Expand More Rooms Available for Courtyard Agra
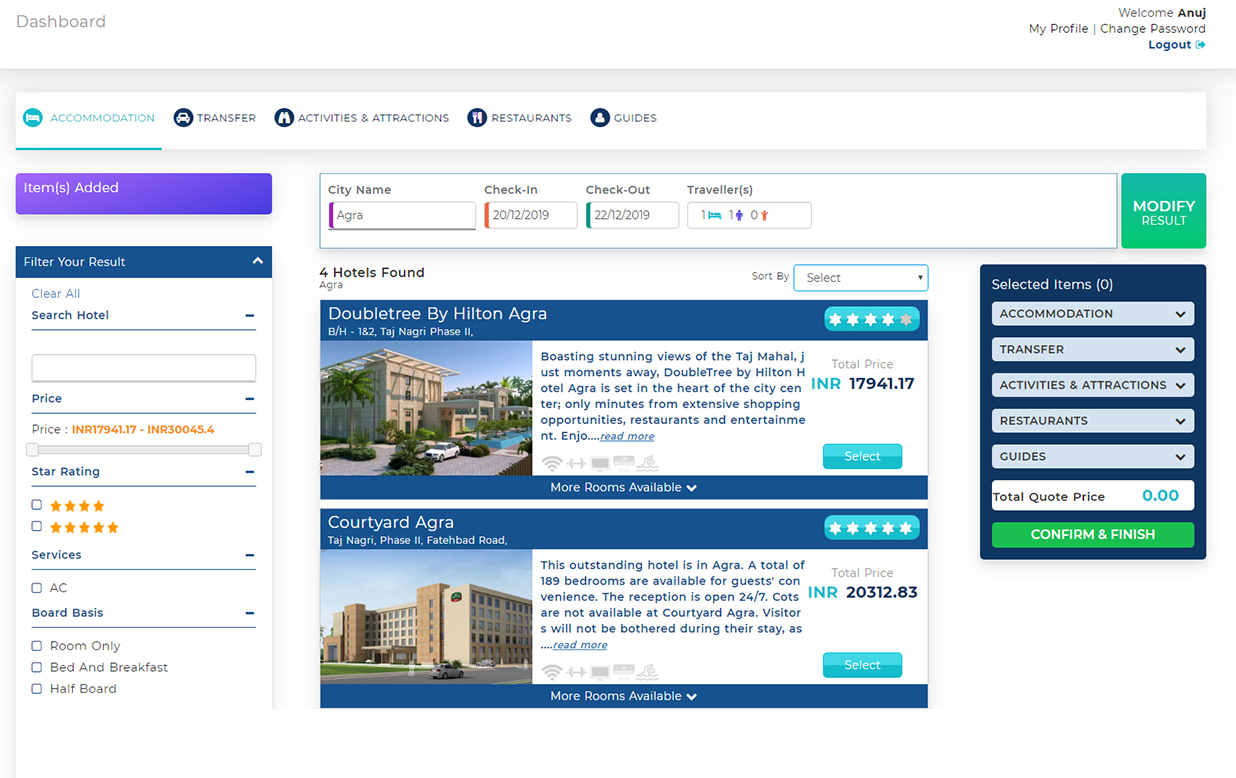Viewport: 1236px width, 778px height. (624, 696)
